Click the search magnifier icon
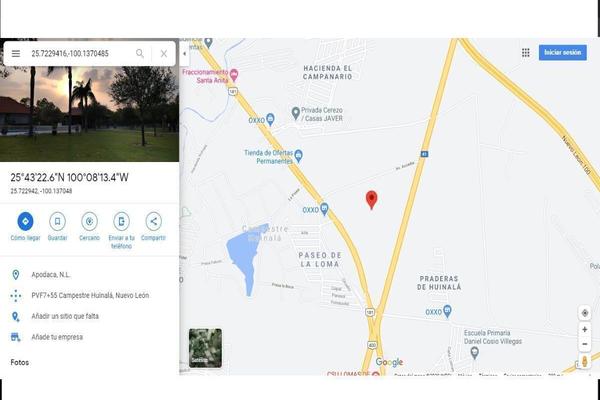Image resolution: width=600 pixels, height=400 pixels. coord(140,54)
